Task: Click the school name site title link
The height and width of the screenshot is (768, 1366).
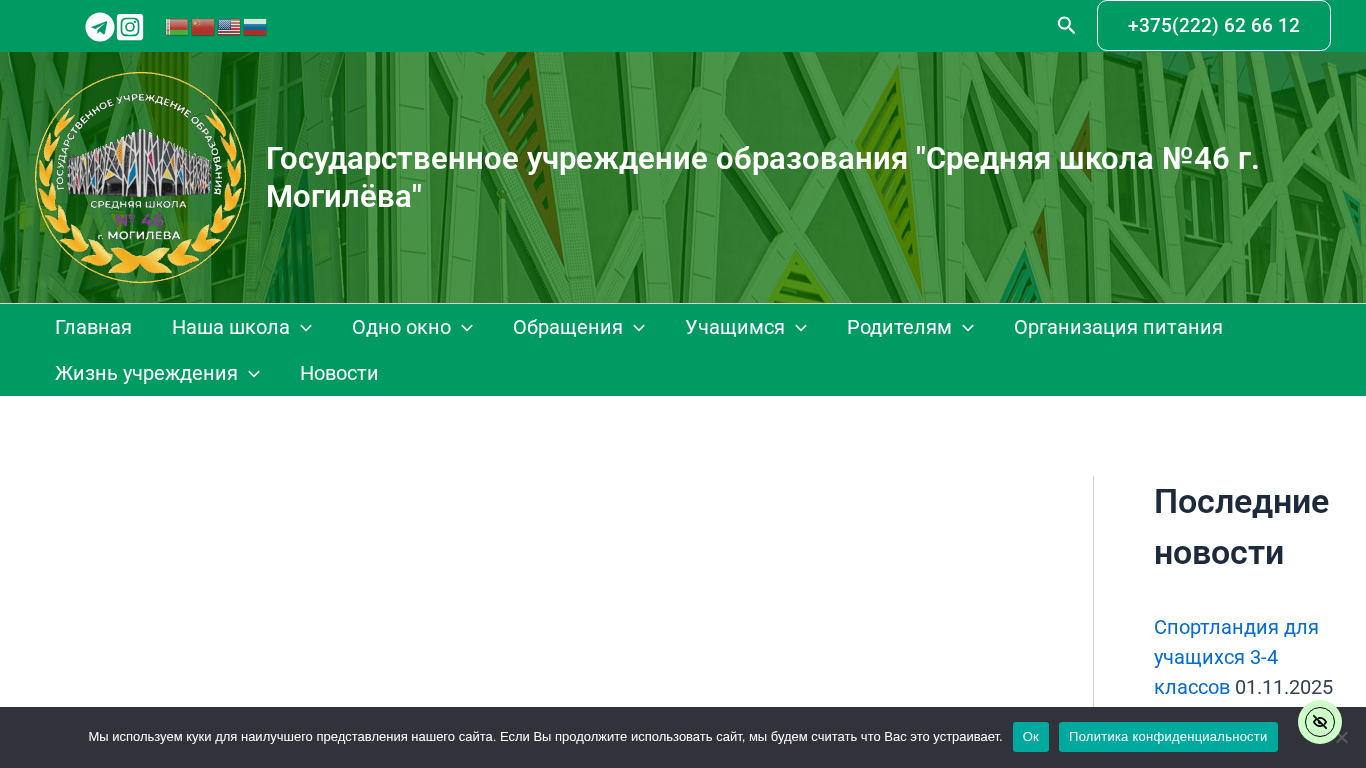Action: point(763,178)
